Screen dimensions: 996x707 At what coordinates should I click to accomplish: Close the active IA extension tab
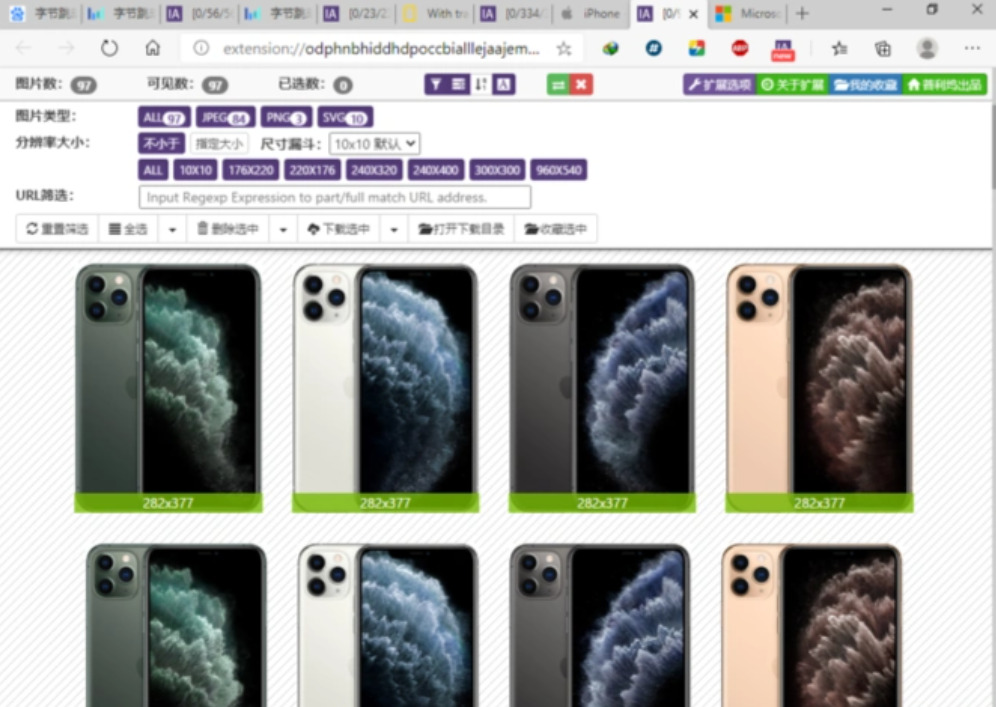[x=694, y=14]
